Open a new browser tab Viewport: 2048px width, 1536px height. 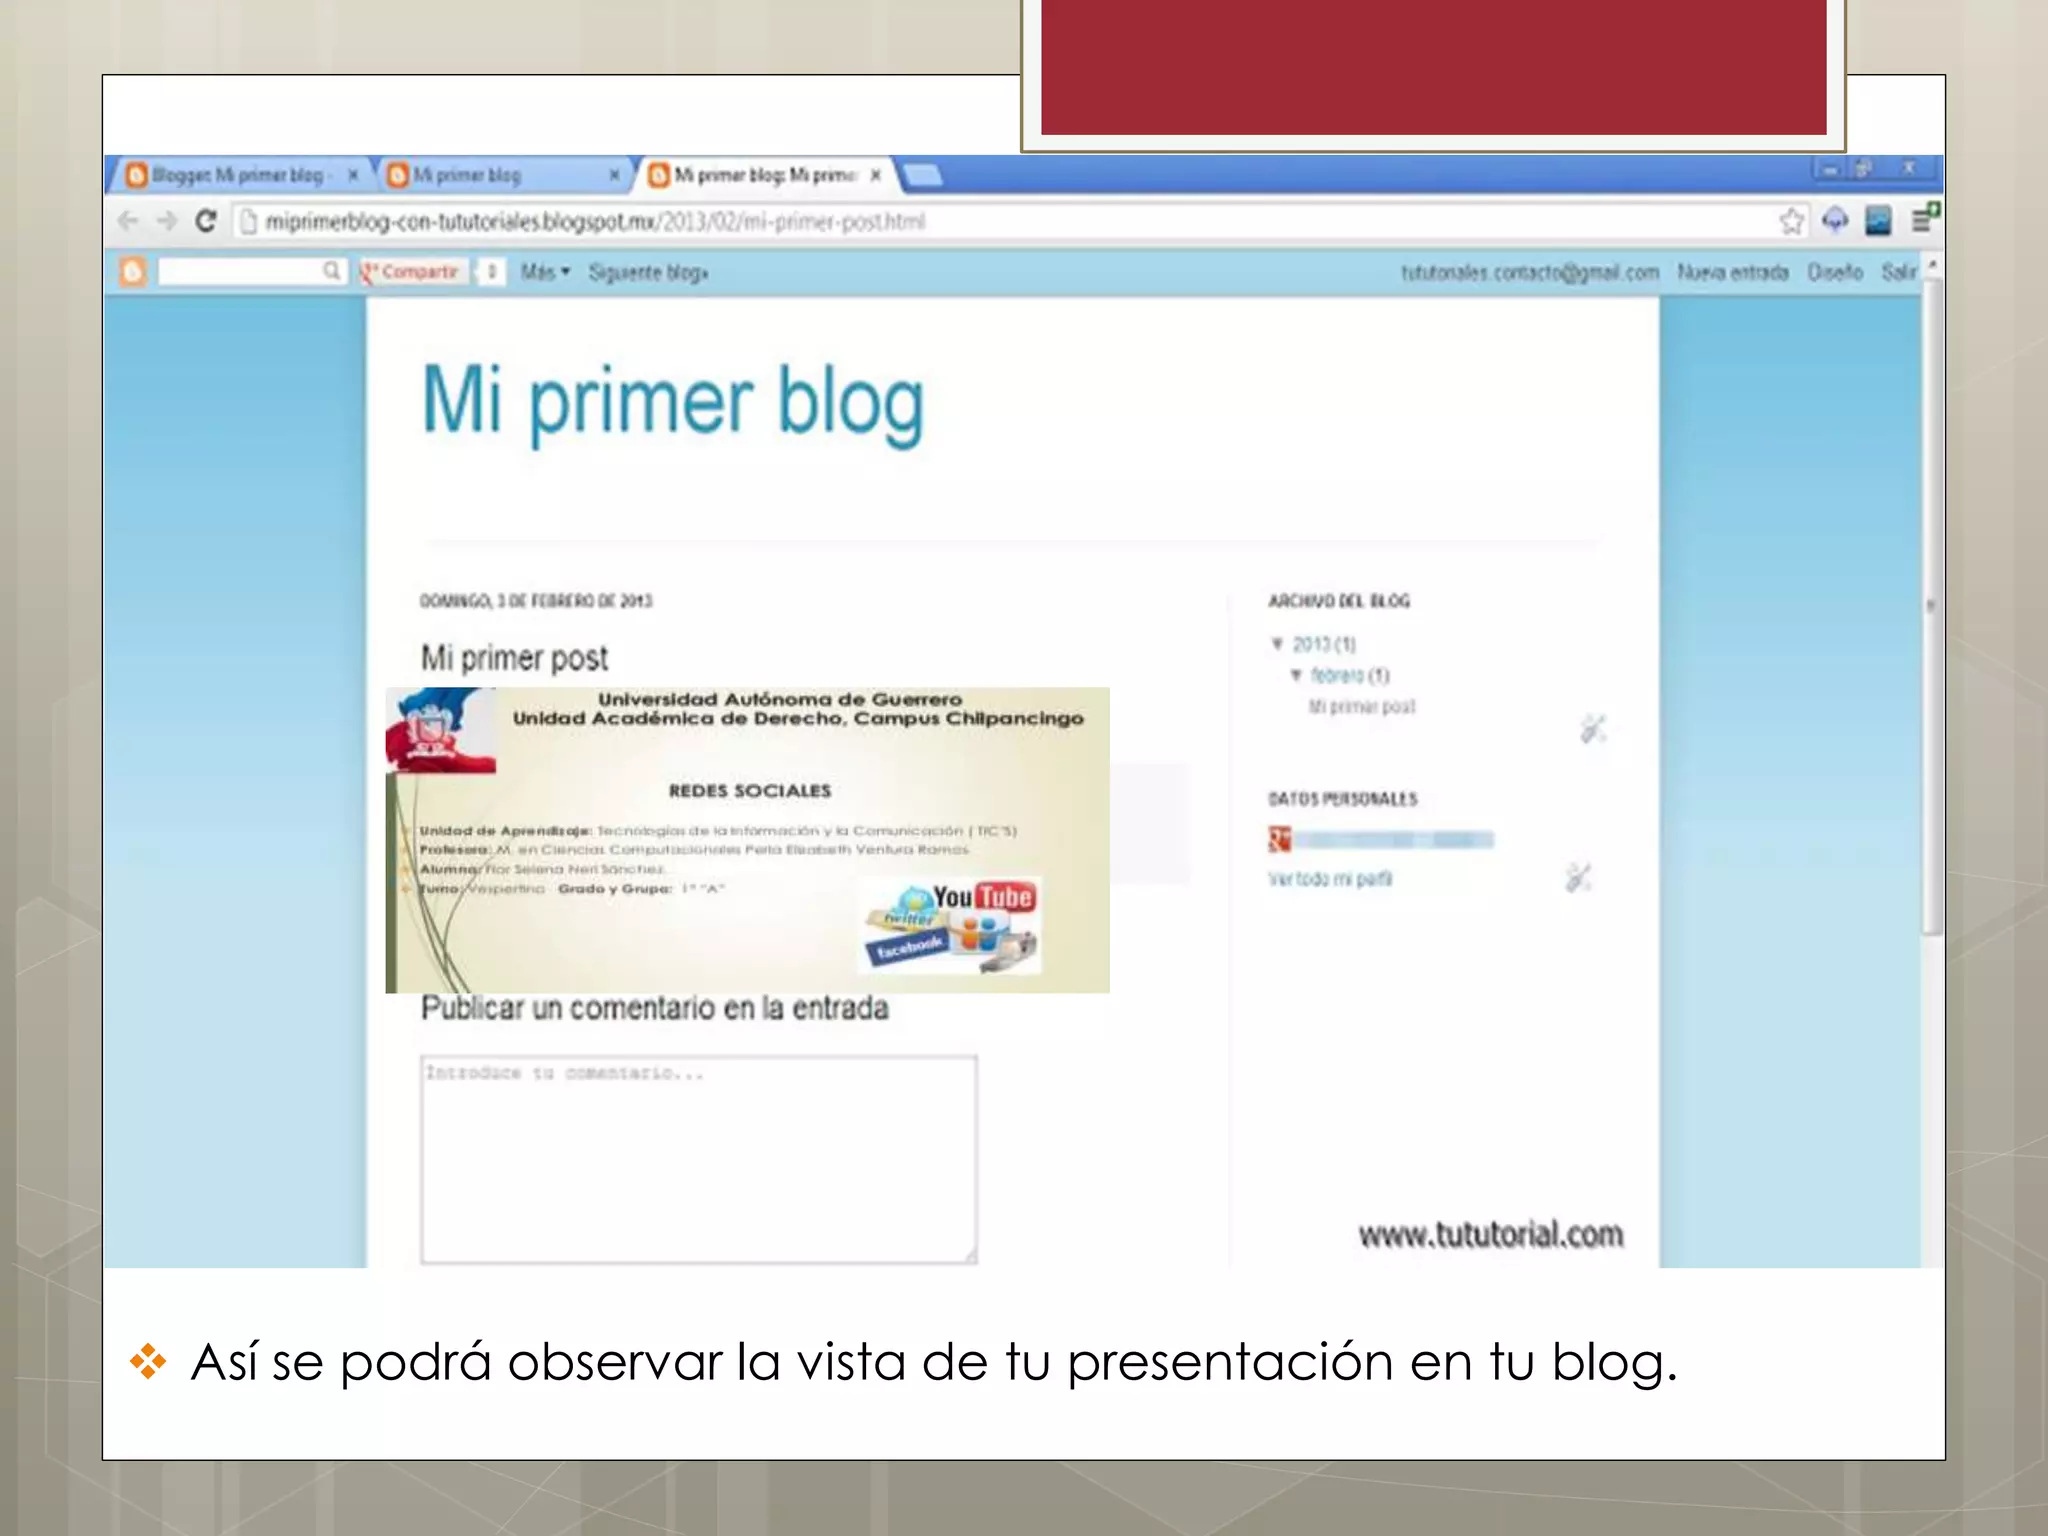[923, 176]
